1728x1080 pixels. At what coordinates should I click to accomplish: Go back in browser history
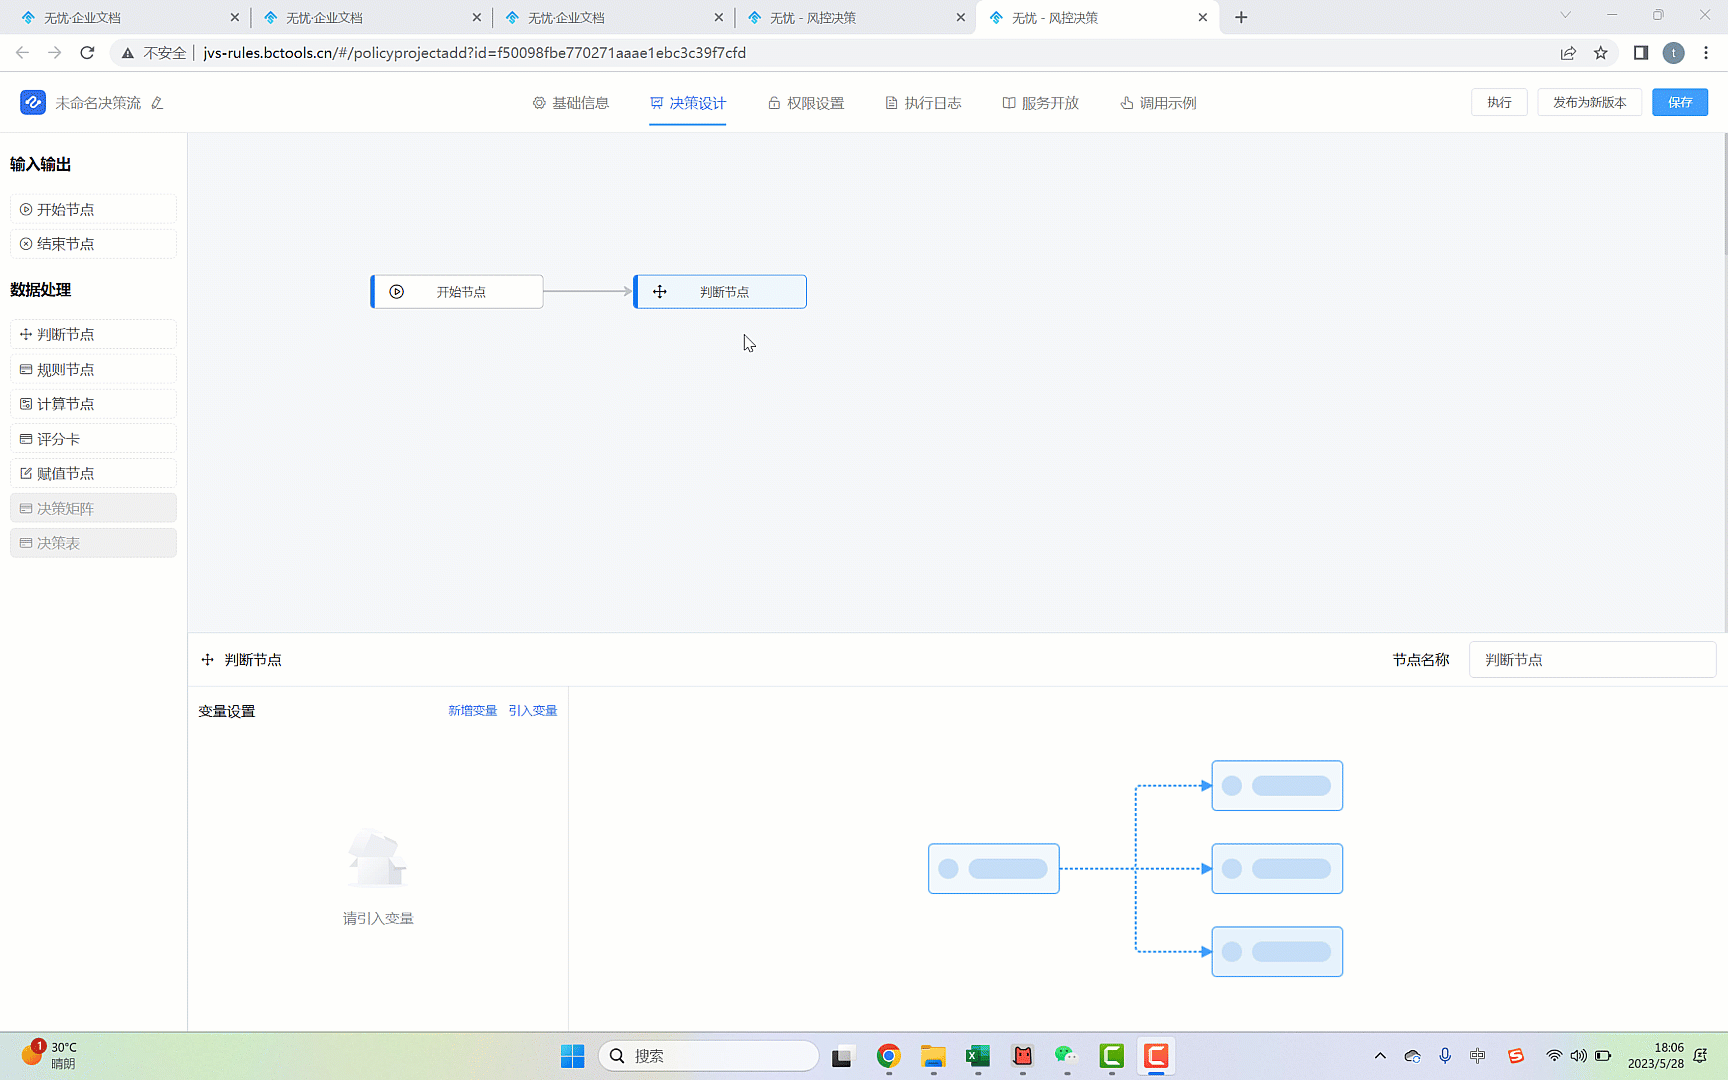(x=22, y=53)
